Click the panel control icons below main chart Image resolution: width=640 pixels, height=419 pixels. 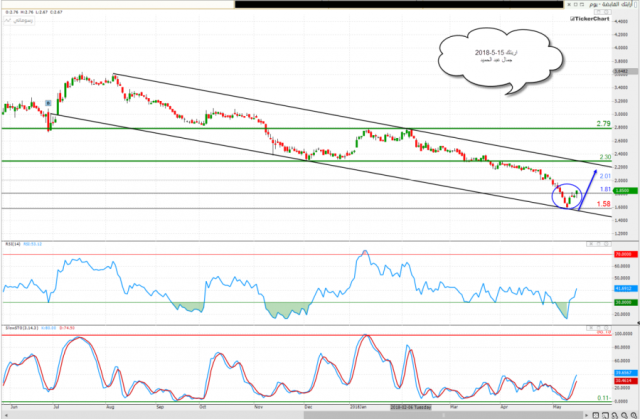click(x=596, y=245)
